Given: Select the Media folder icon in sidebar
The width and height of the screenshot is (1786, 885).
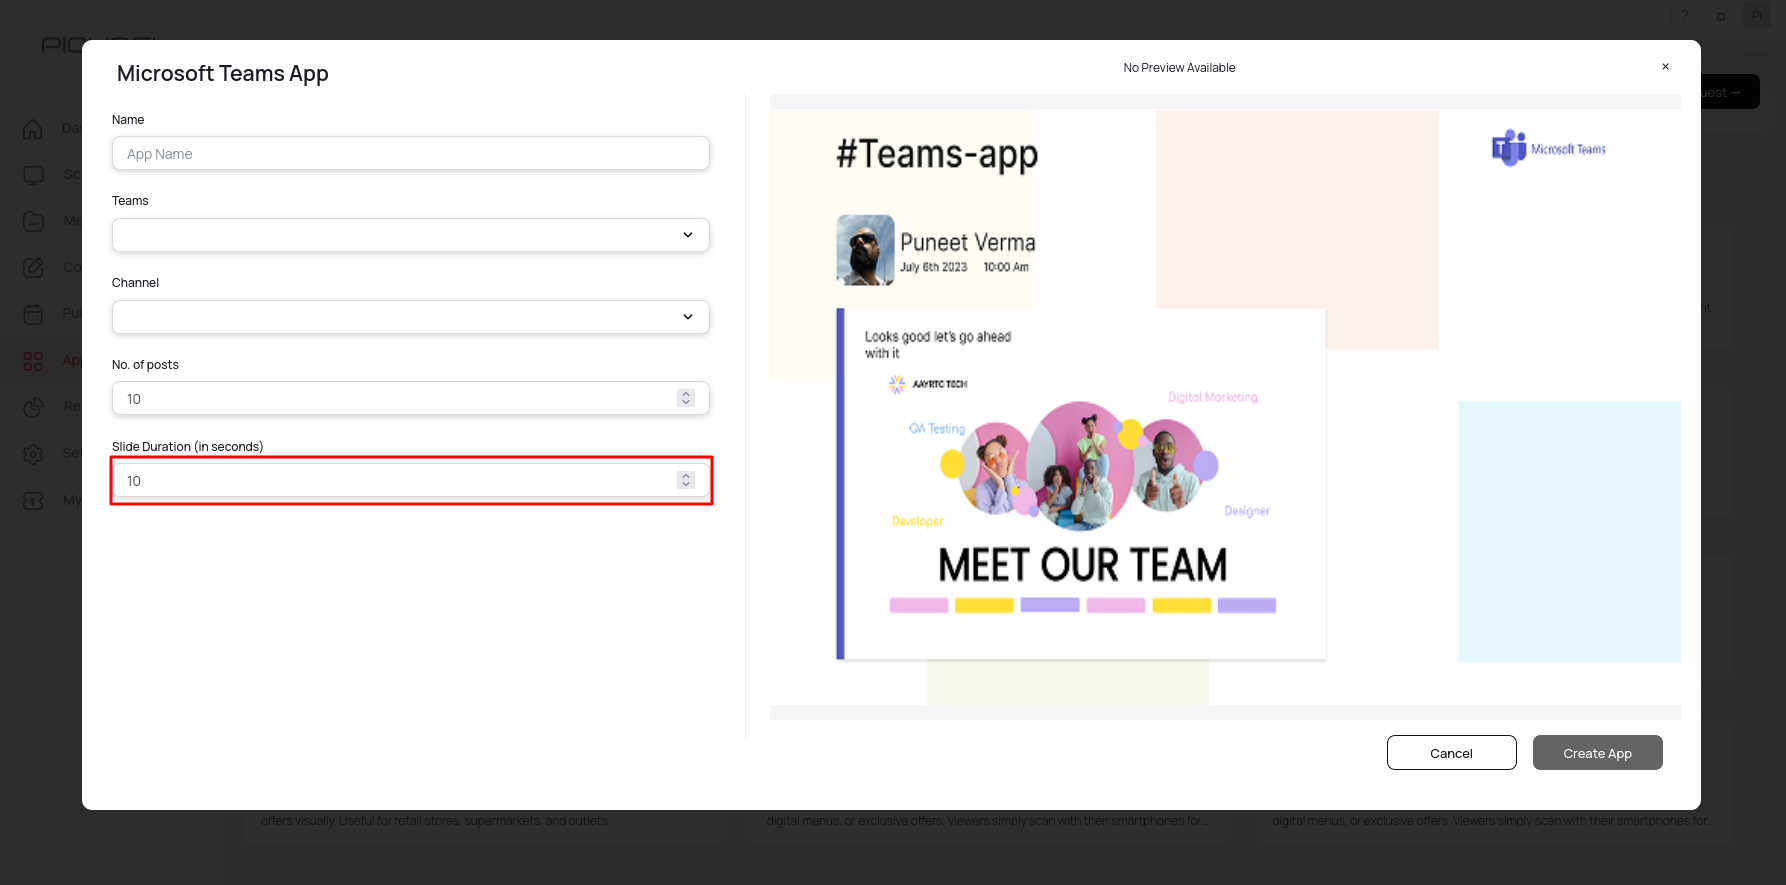Looking at the screenshot, I should coord(33,221).
